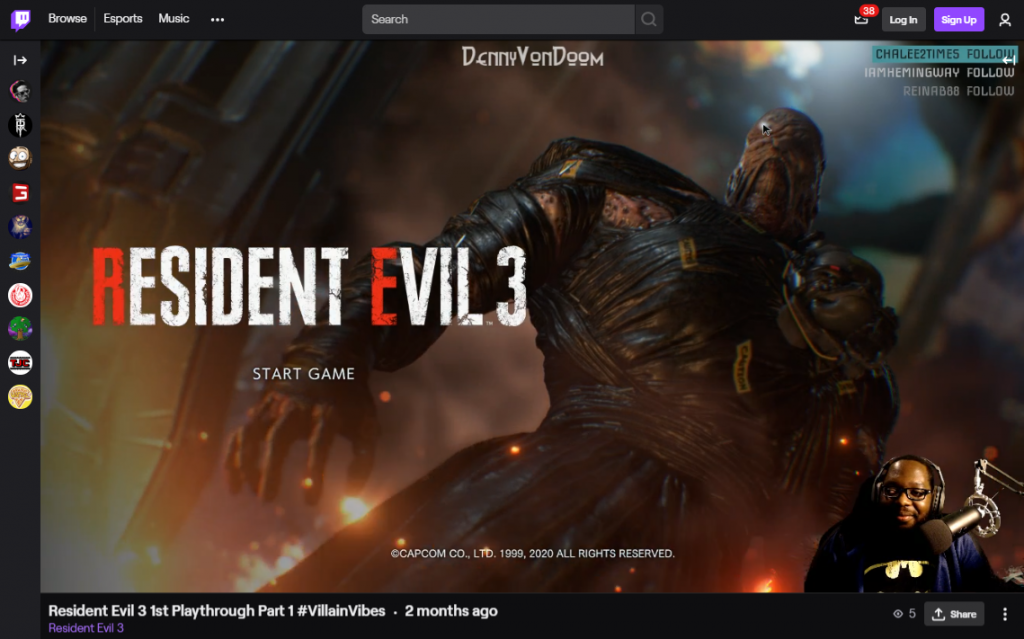Open the Twitch home logo
This screenshot has height=639, width=1024.
click(x=20, y=20)
